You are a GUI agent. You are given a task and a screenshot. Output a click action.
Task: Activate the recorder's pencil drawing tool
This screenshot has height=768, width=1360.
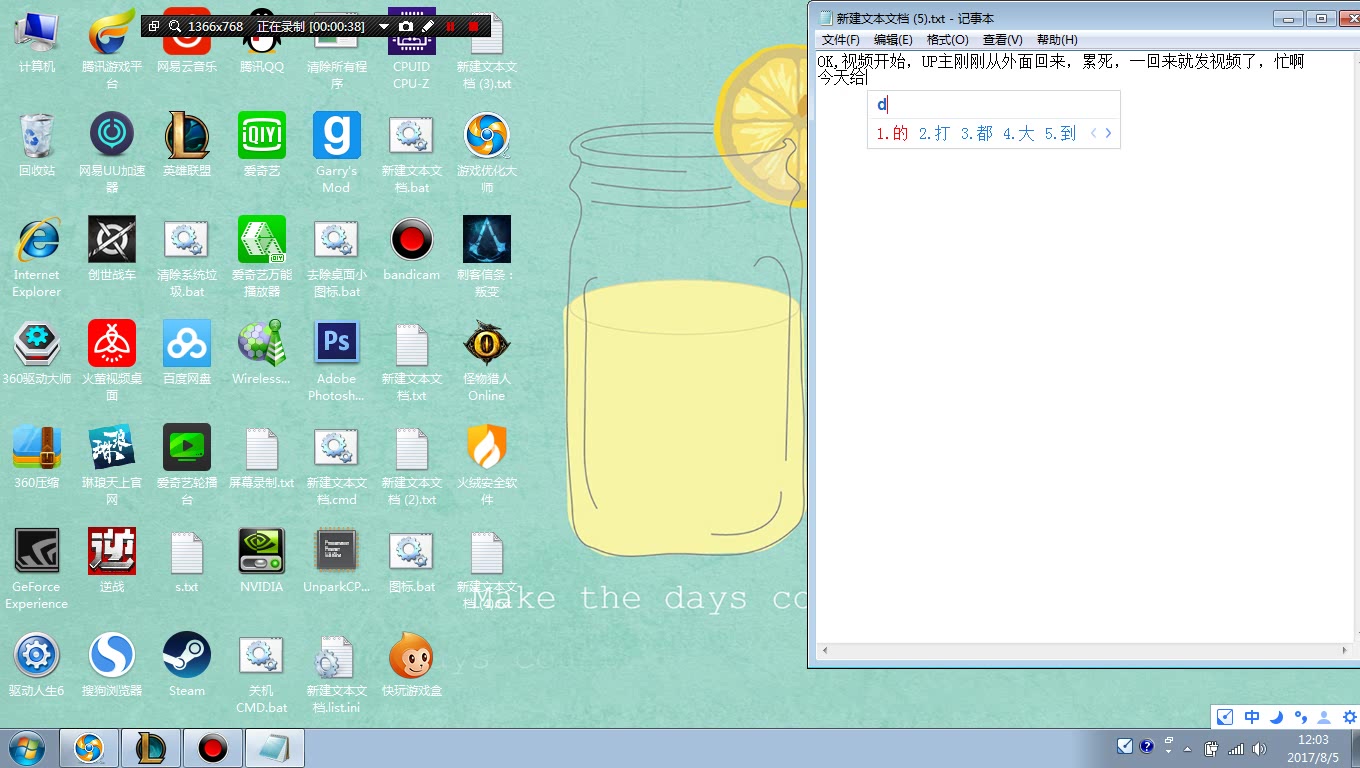[x=428, y=26]
